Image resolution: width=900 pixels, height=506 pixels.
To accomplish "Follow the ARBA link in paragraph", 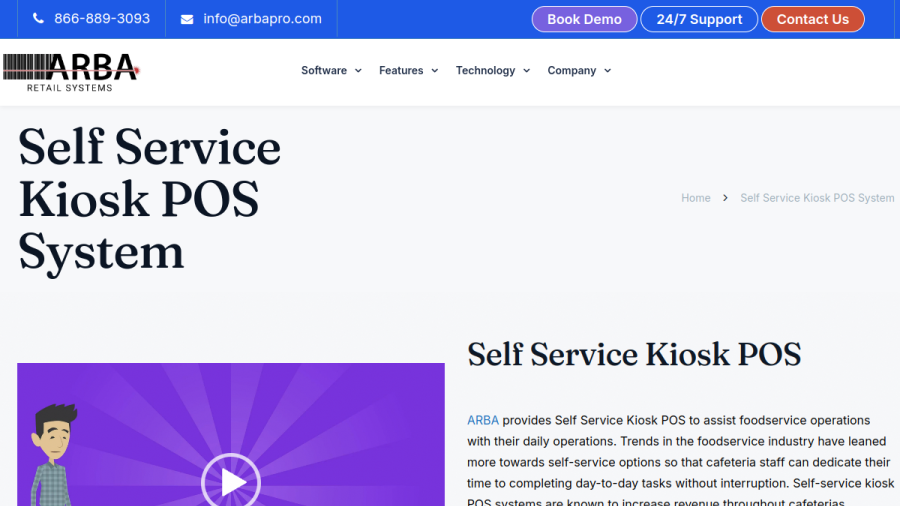I will click(x=483, y=420).
